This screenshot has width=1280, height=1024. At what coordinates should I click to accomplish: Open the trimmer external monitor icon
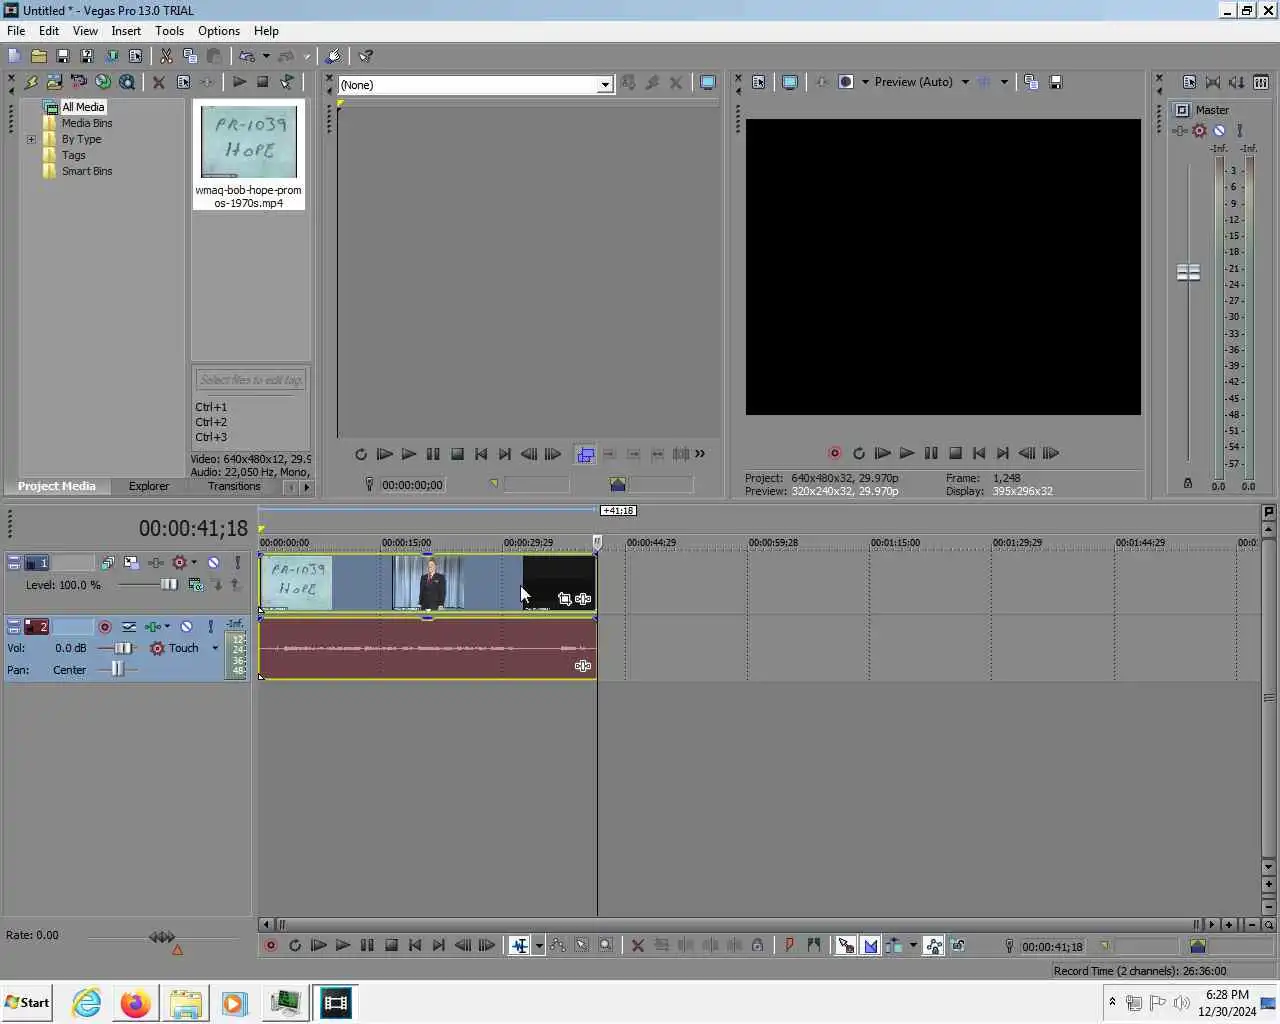click(x=708, y=83)
